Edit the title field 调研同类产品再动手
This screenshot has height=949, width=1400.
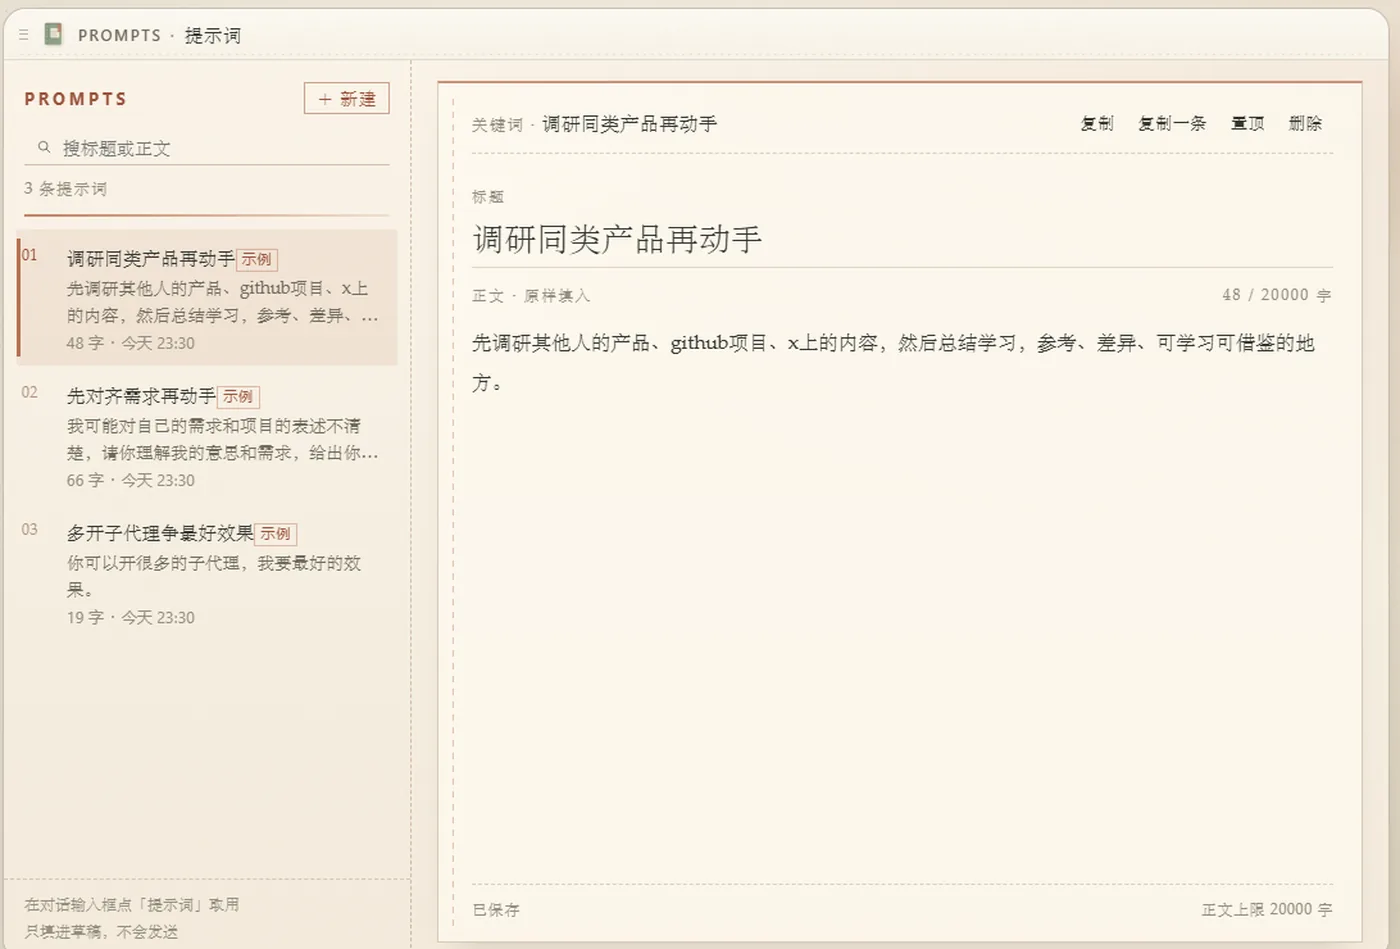(902, 239)
